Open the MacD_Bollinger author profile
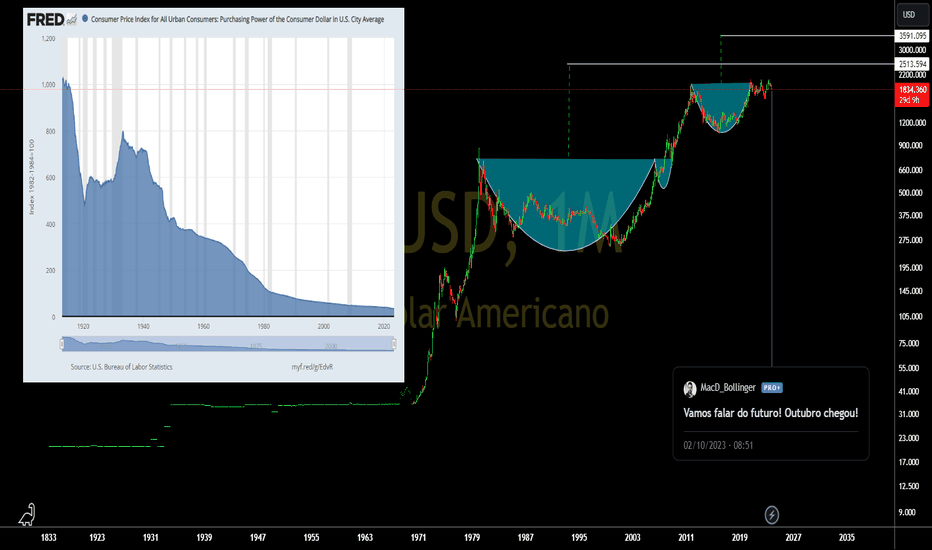The image size is (932, 550). click(x=728, y=388)
